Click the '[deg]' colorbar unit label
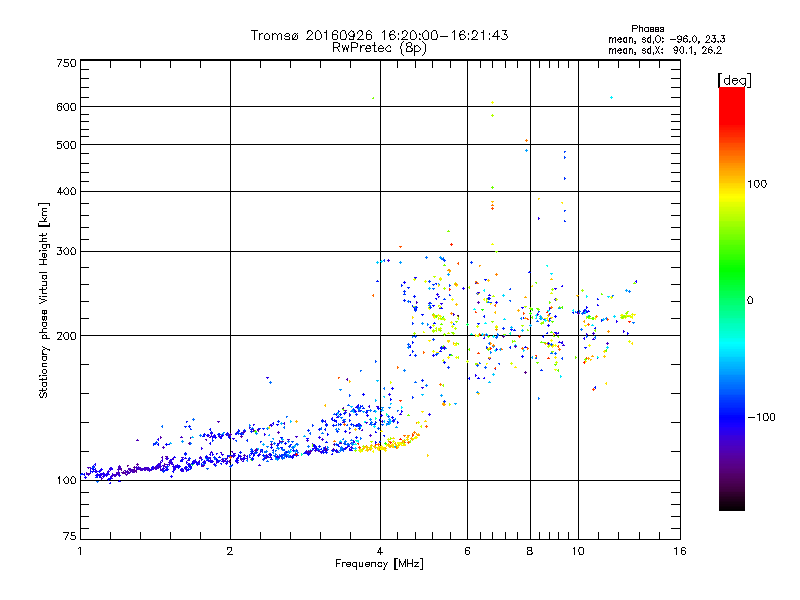800x600 pixels. click(x=734, y=80)
